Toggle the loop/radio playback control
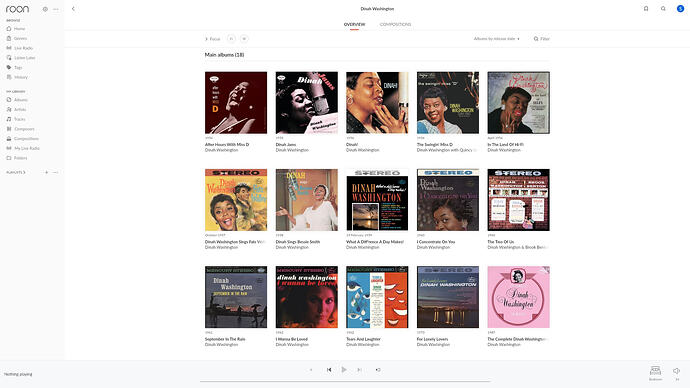 click(x=378, y=370)
